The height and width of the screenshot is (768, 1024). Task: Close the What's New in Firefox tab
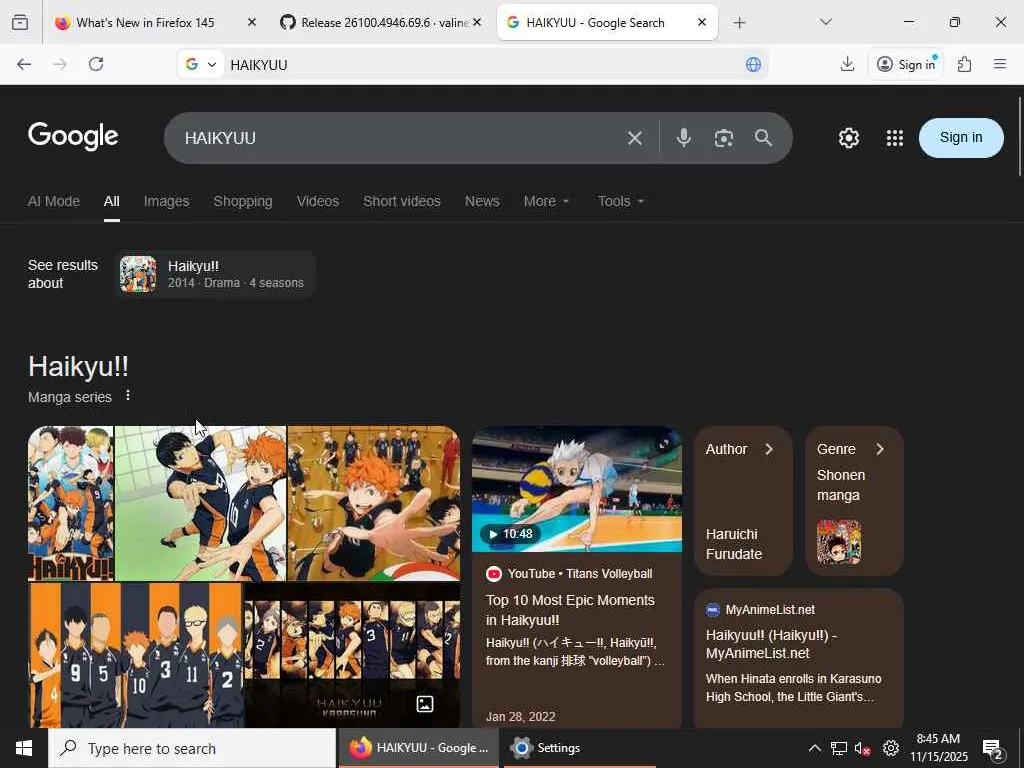[251, 22]
